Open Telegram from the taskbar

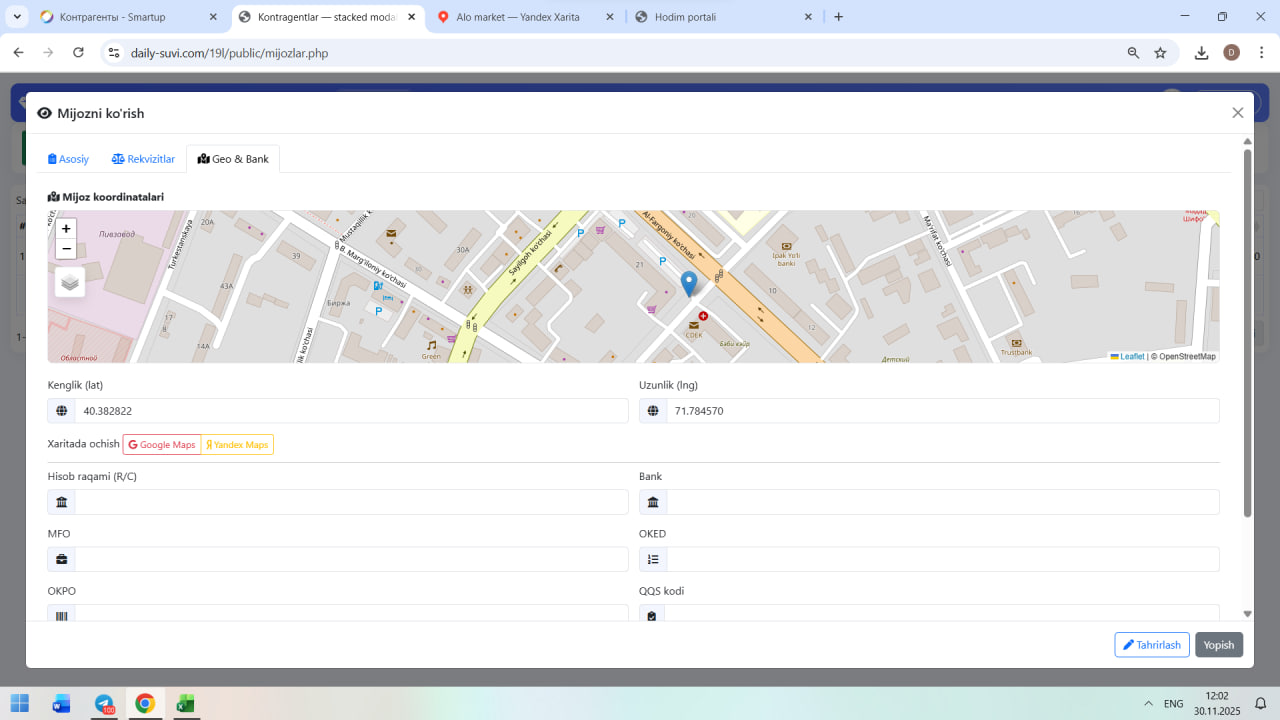point(104,703)
